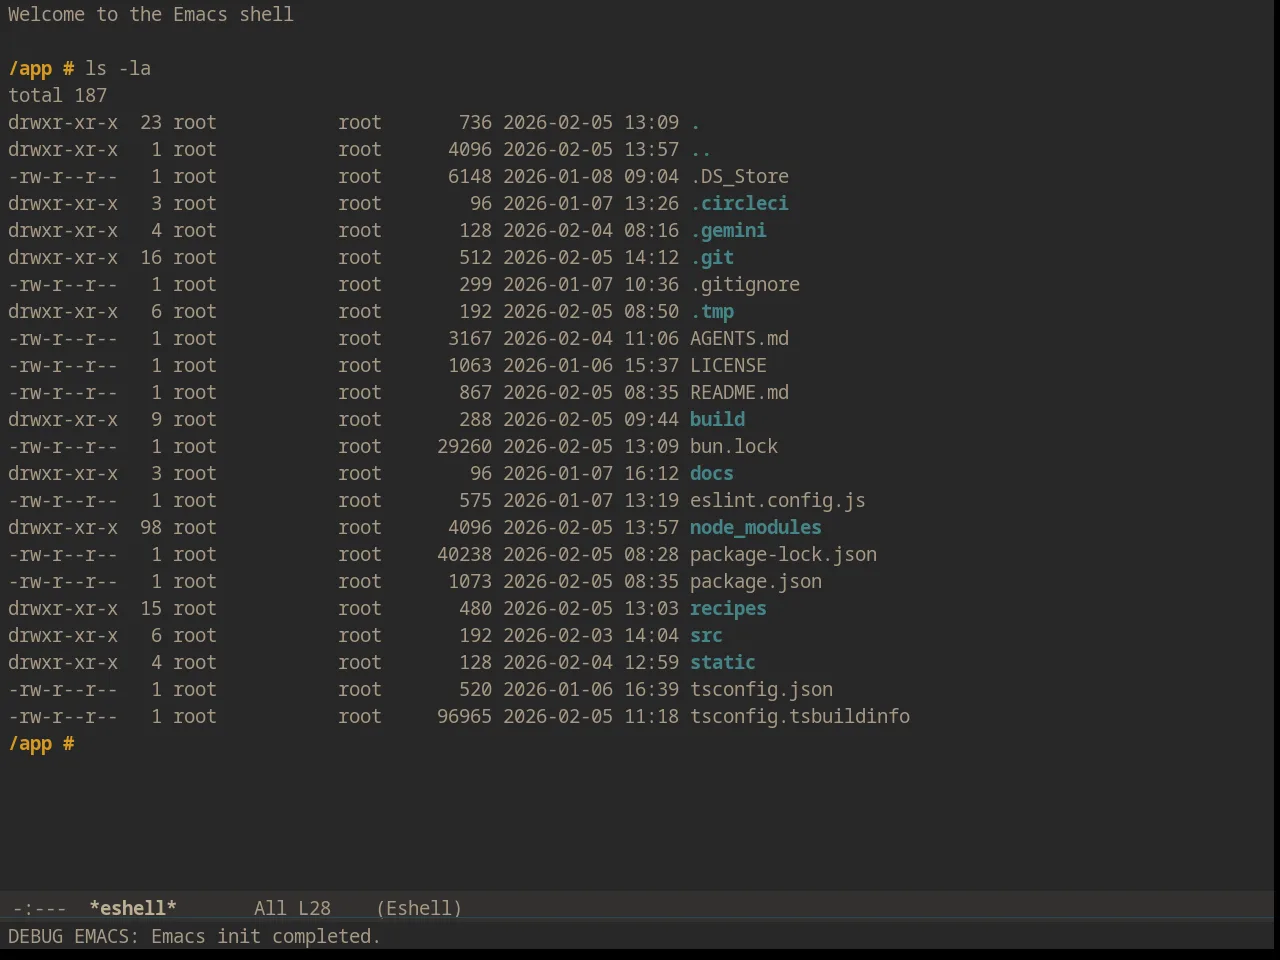
Task: Select the .git directory name
Action: (x=712, y=257)
